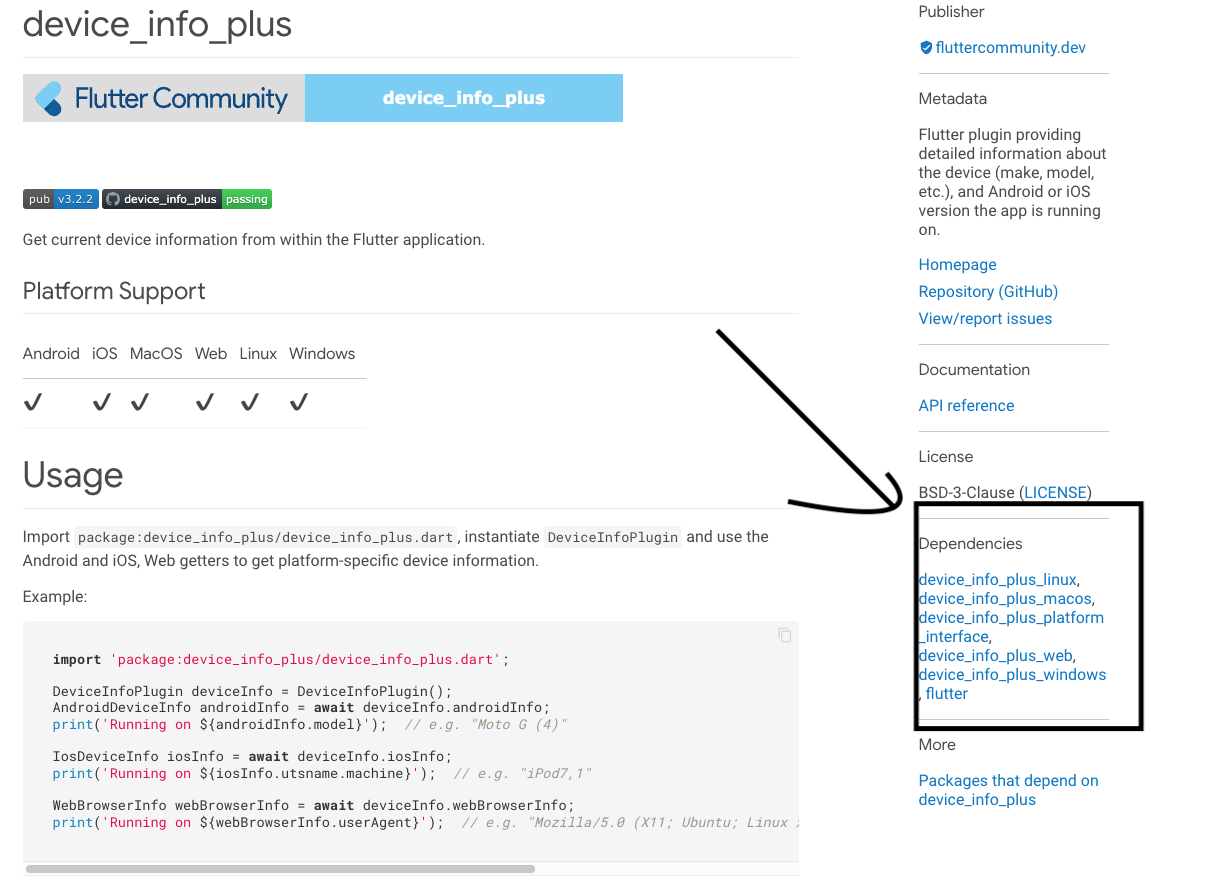Click the MacOS column header
The width and height of the screenshot is (1205, 883).
point(156,353)
